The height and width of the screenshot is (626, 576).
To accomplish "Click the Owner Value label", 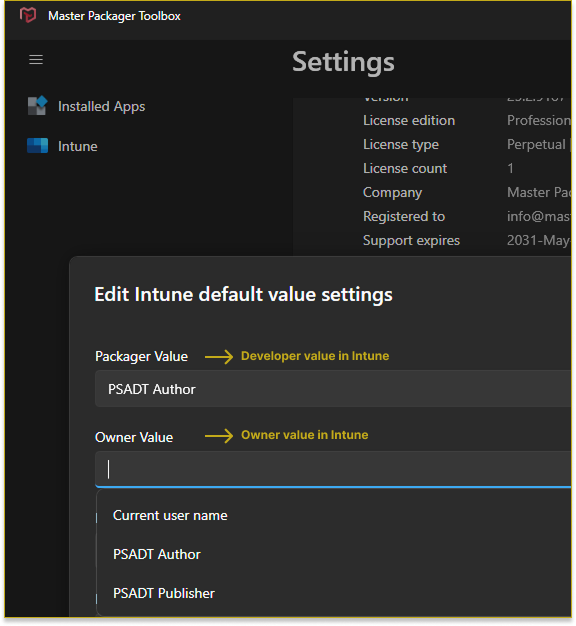I will (134, 438).
